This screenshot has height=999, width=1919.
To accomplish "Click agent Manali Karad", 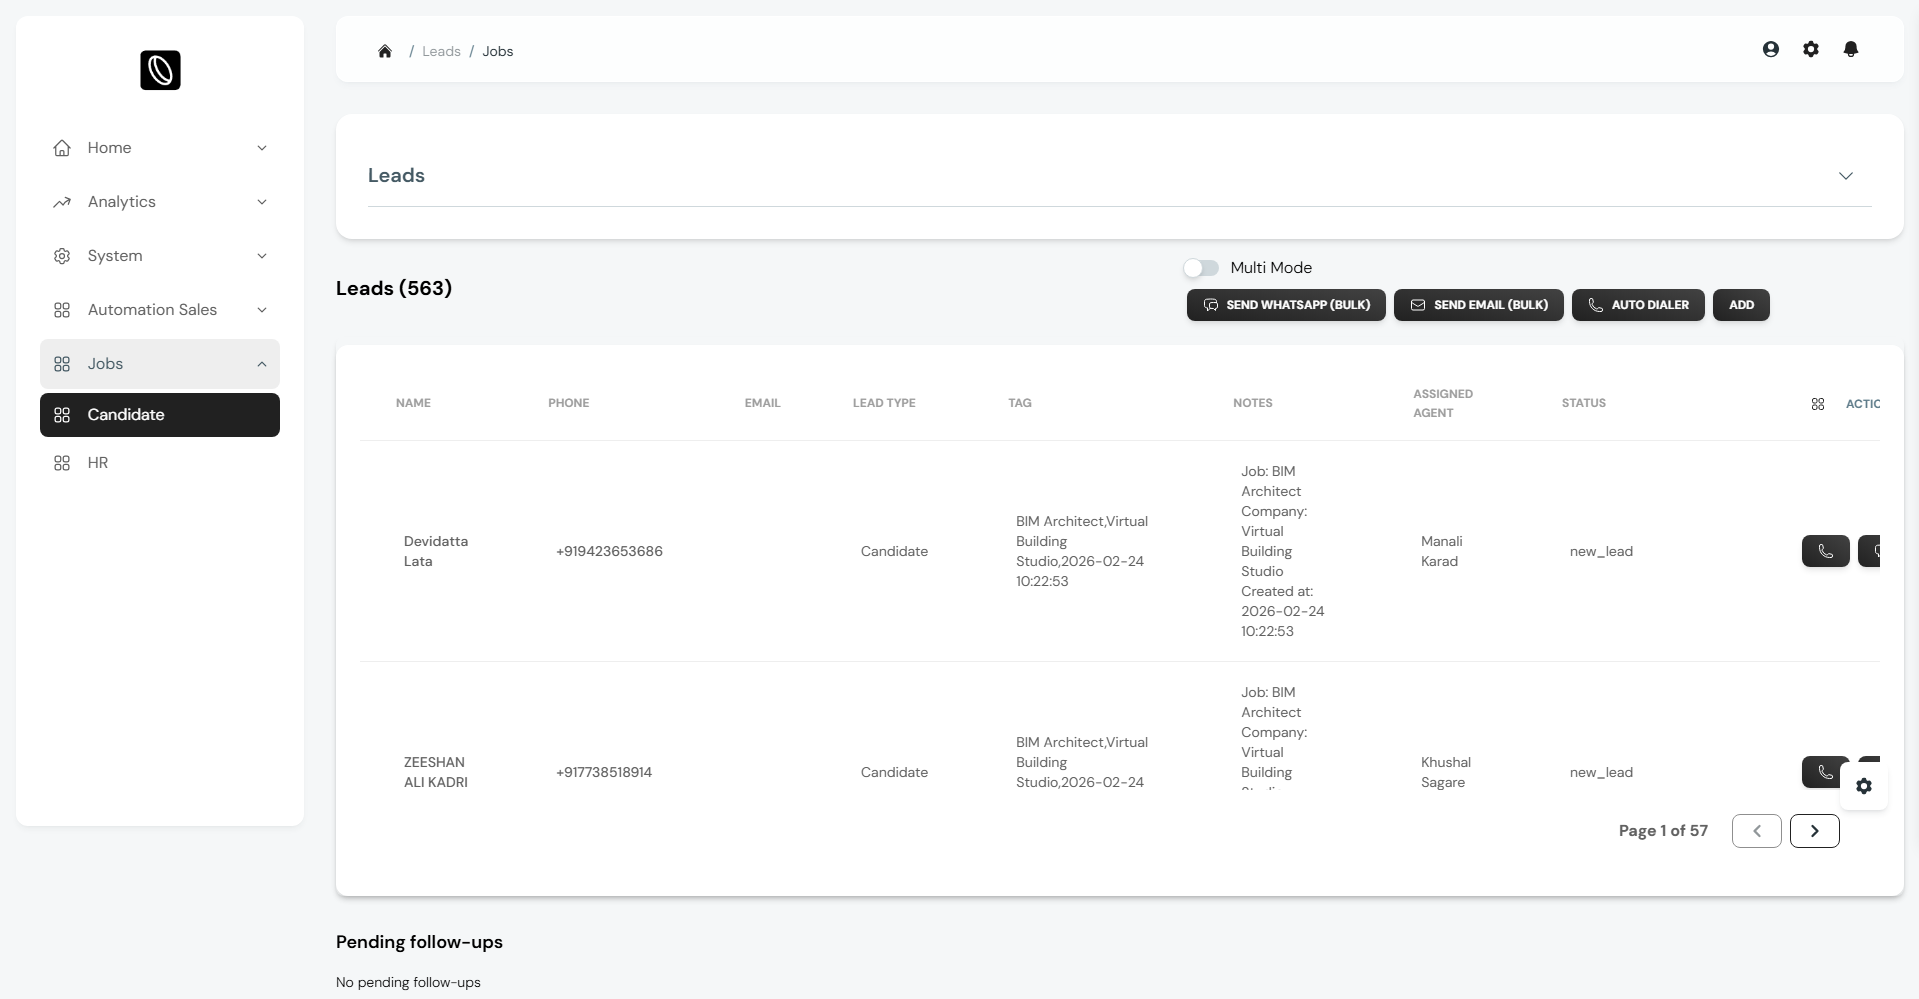I will 1442,551.
